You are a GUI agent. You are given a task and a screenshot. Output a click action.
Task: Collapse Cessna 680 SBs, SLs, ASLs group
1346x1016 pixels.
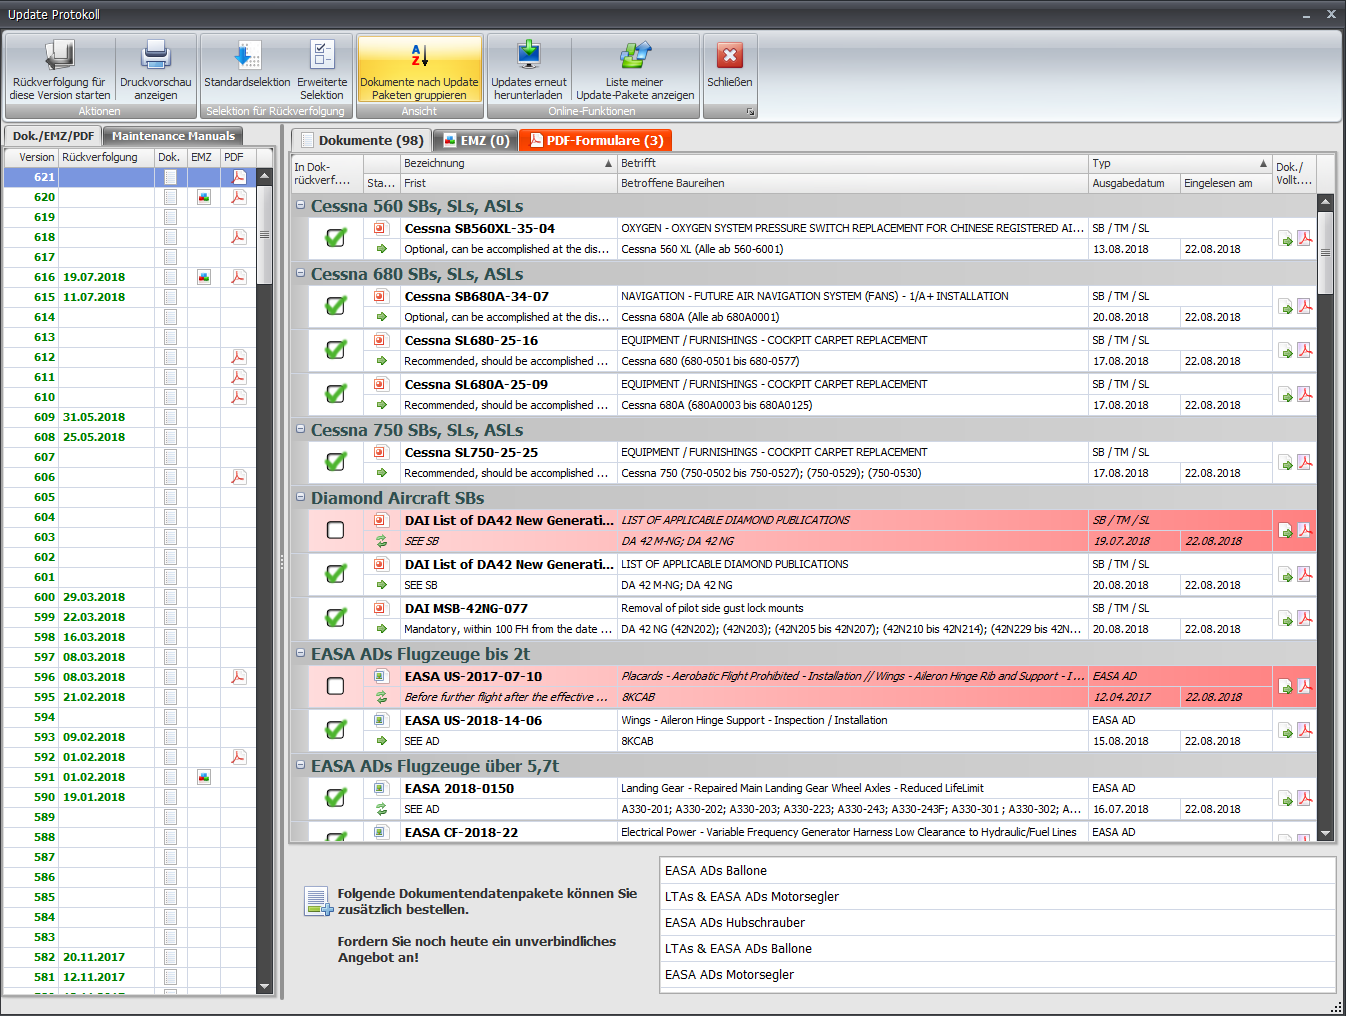click(x=301, y=274)
